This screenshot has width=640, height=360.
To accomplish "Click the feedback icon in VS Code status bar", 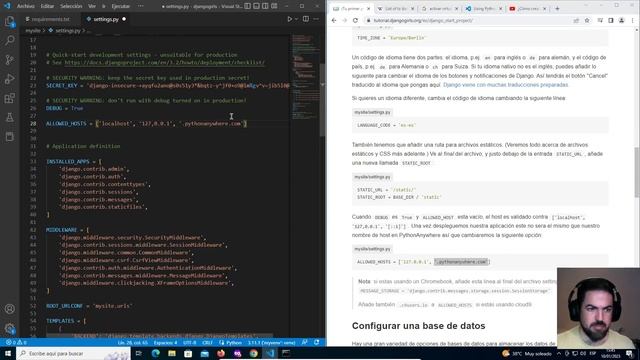I will (305, 343).
